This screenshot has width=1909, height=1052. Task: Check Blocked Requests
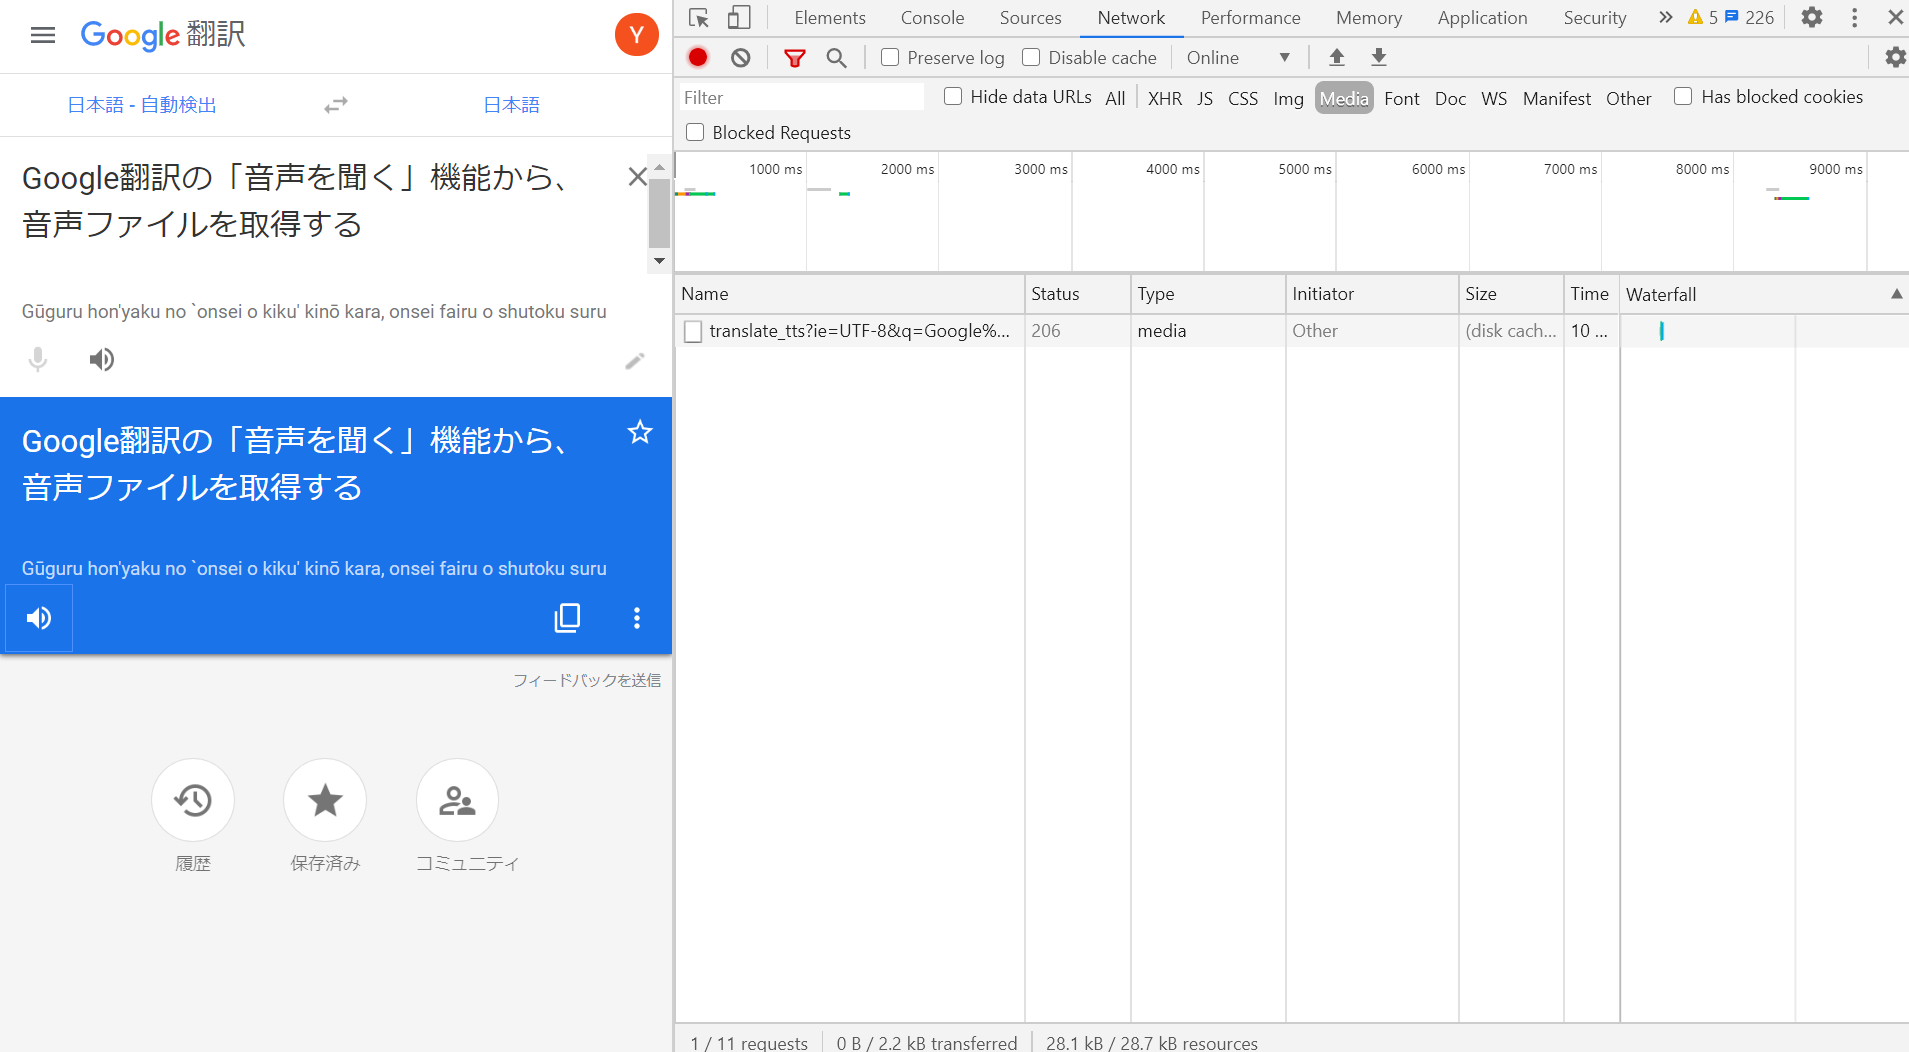[695, 133]
